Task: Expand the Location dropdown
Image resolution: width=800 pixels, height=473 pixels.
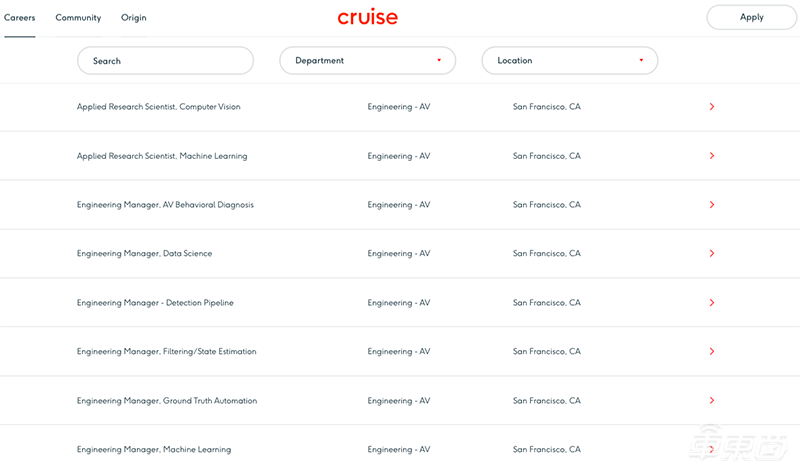Action: (x=569, y=61)
